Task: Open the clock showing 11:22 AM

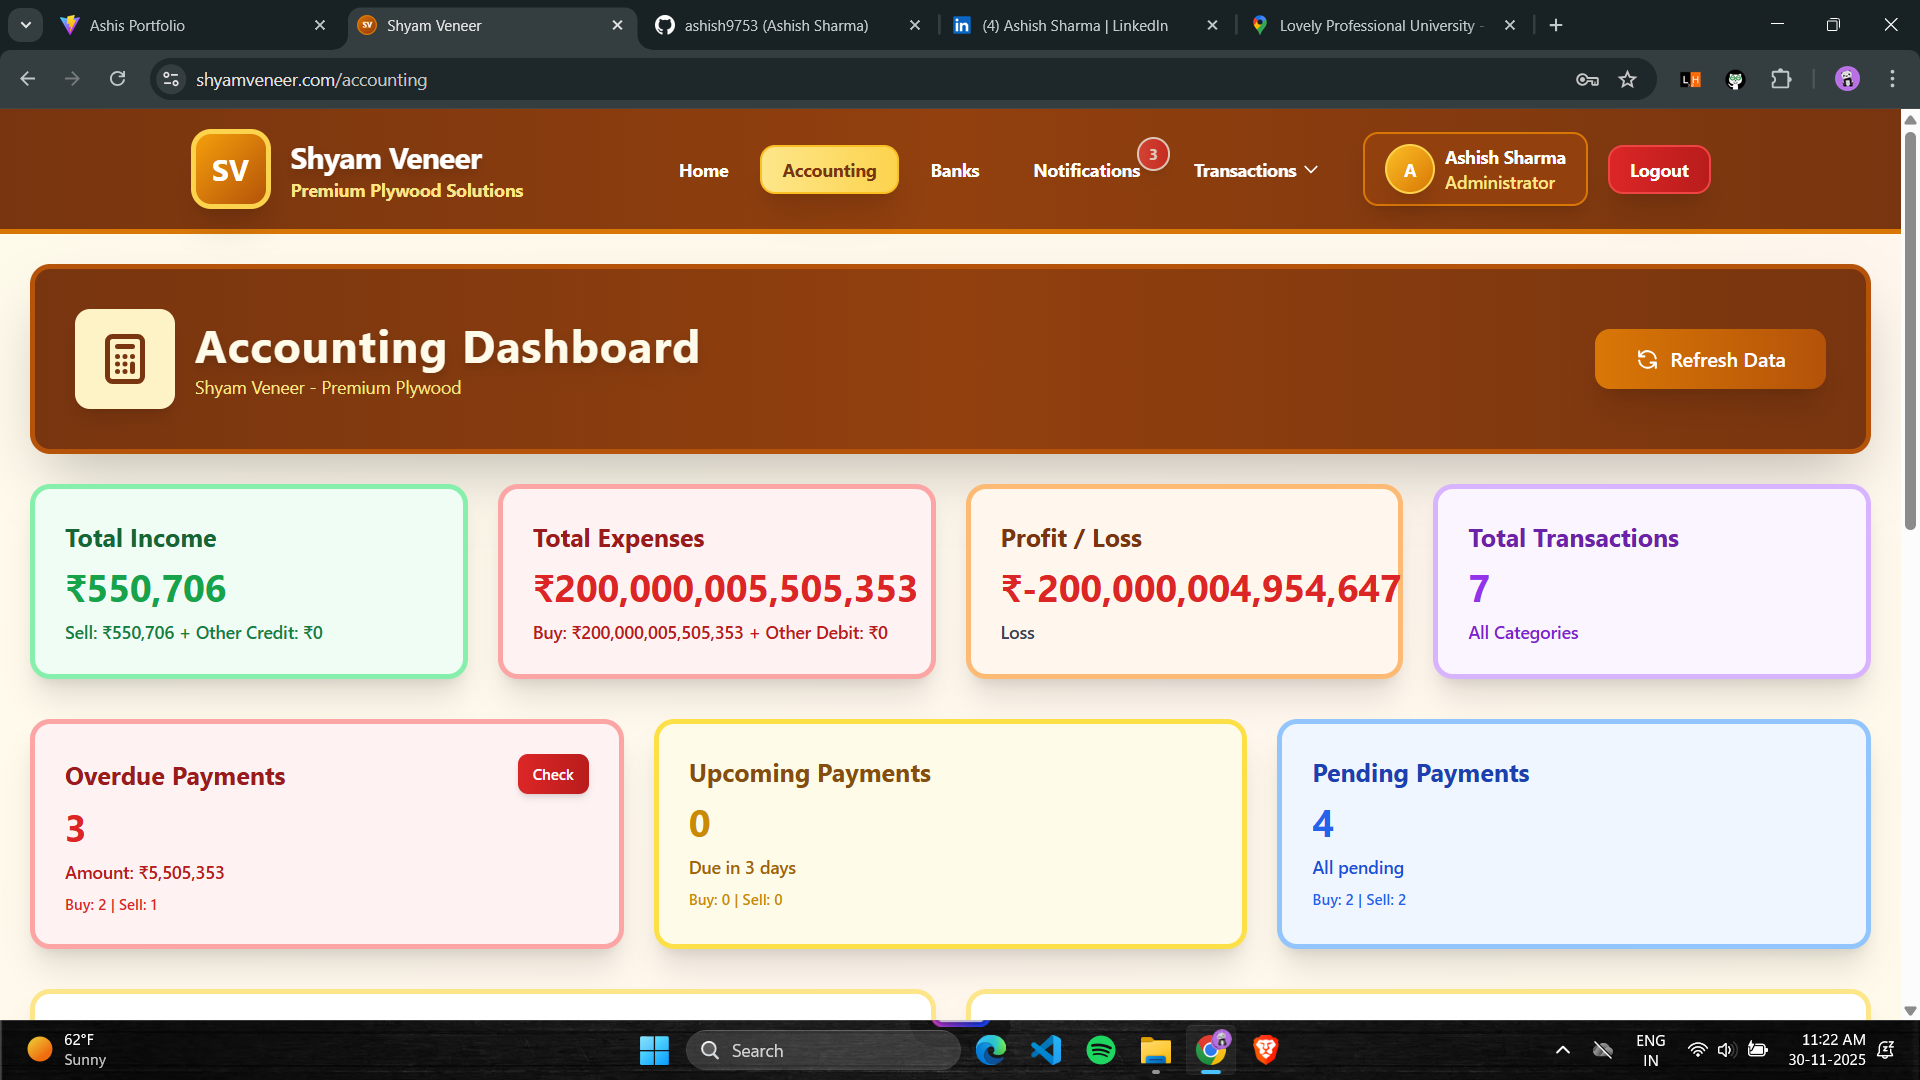Action: tap(1827, 1050)
